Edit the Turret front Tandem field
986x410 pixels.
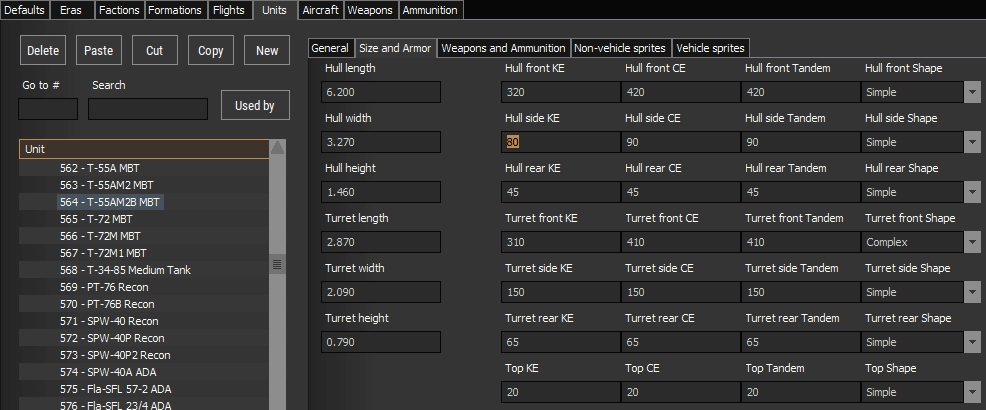[x=800, y=242]
